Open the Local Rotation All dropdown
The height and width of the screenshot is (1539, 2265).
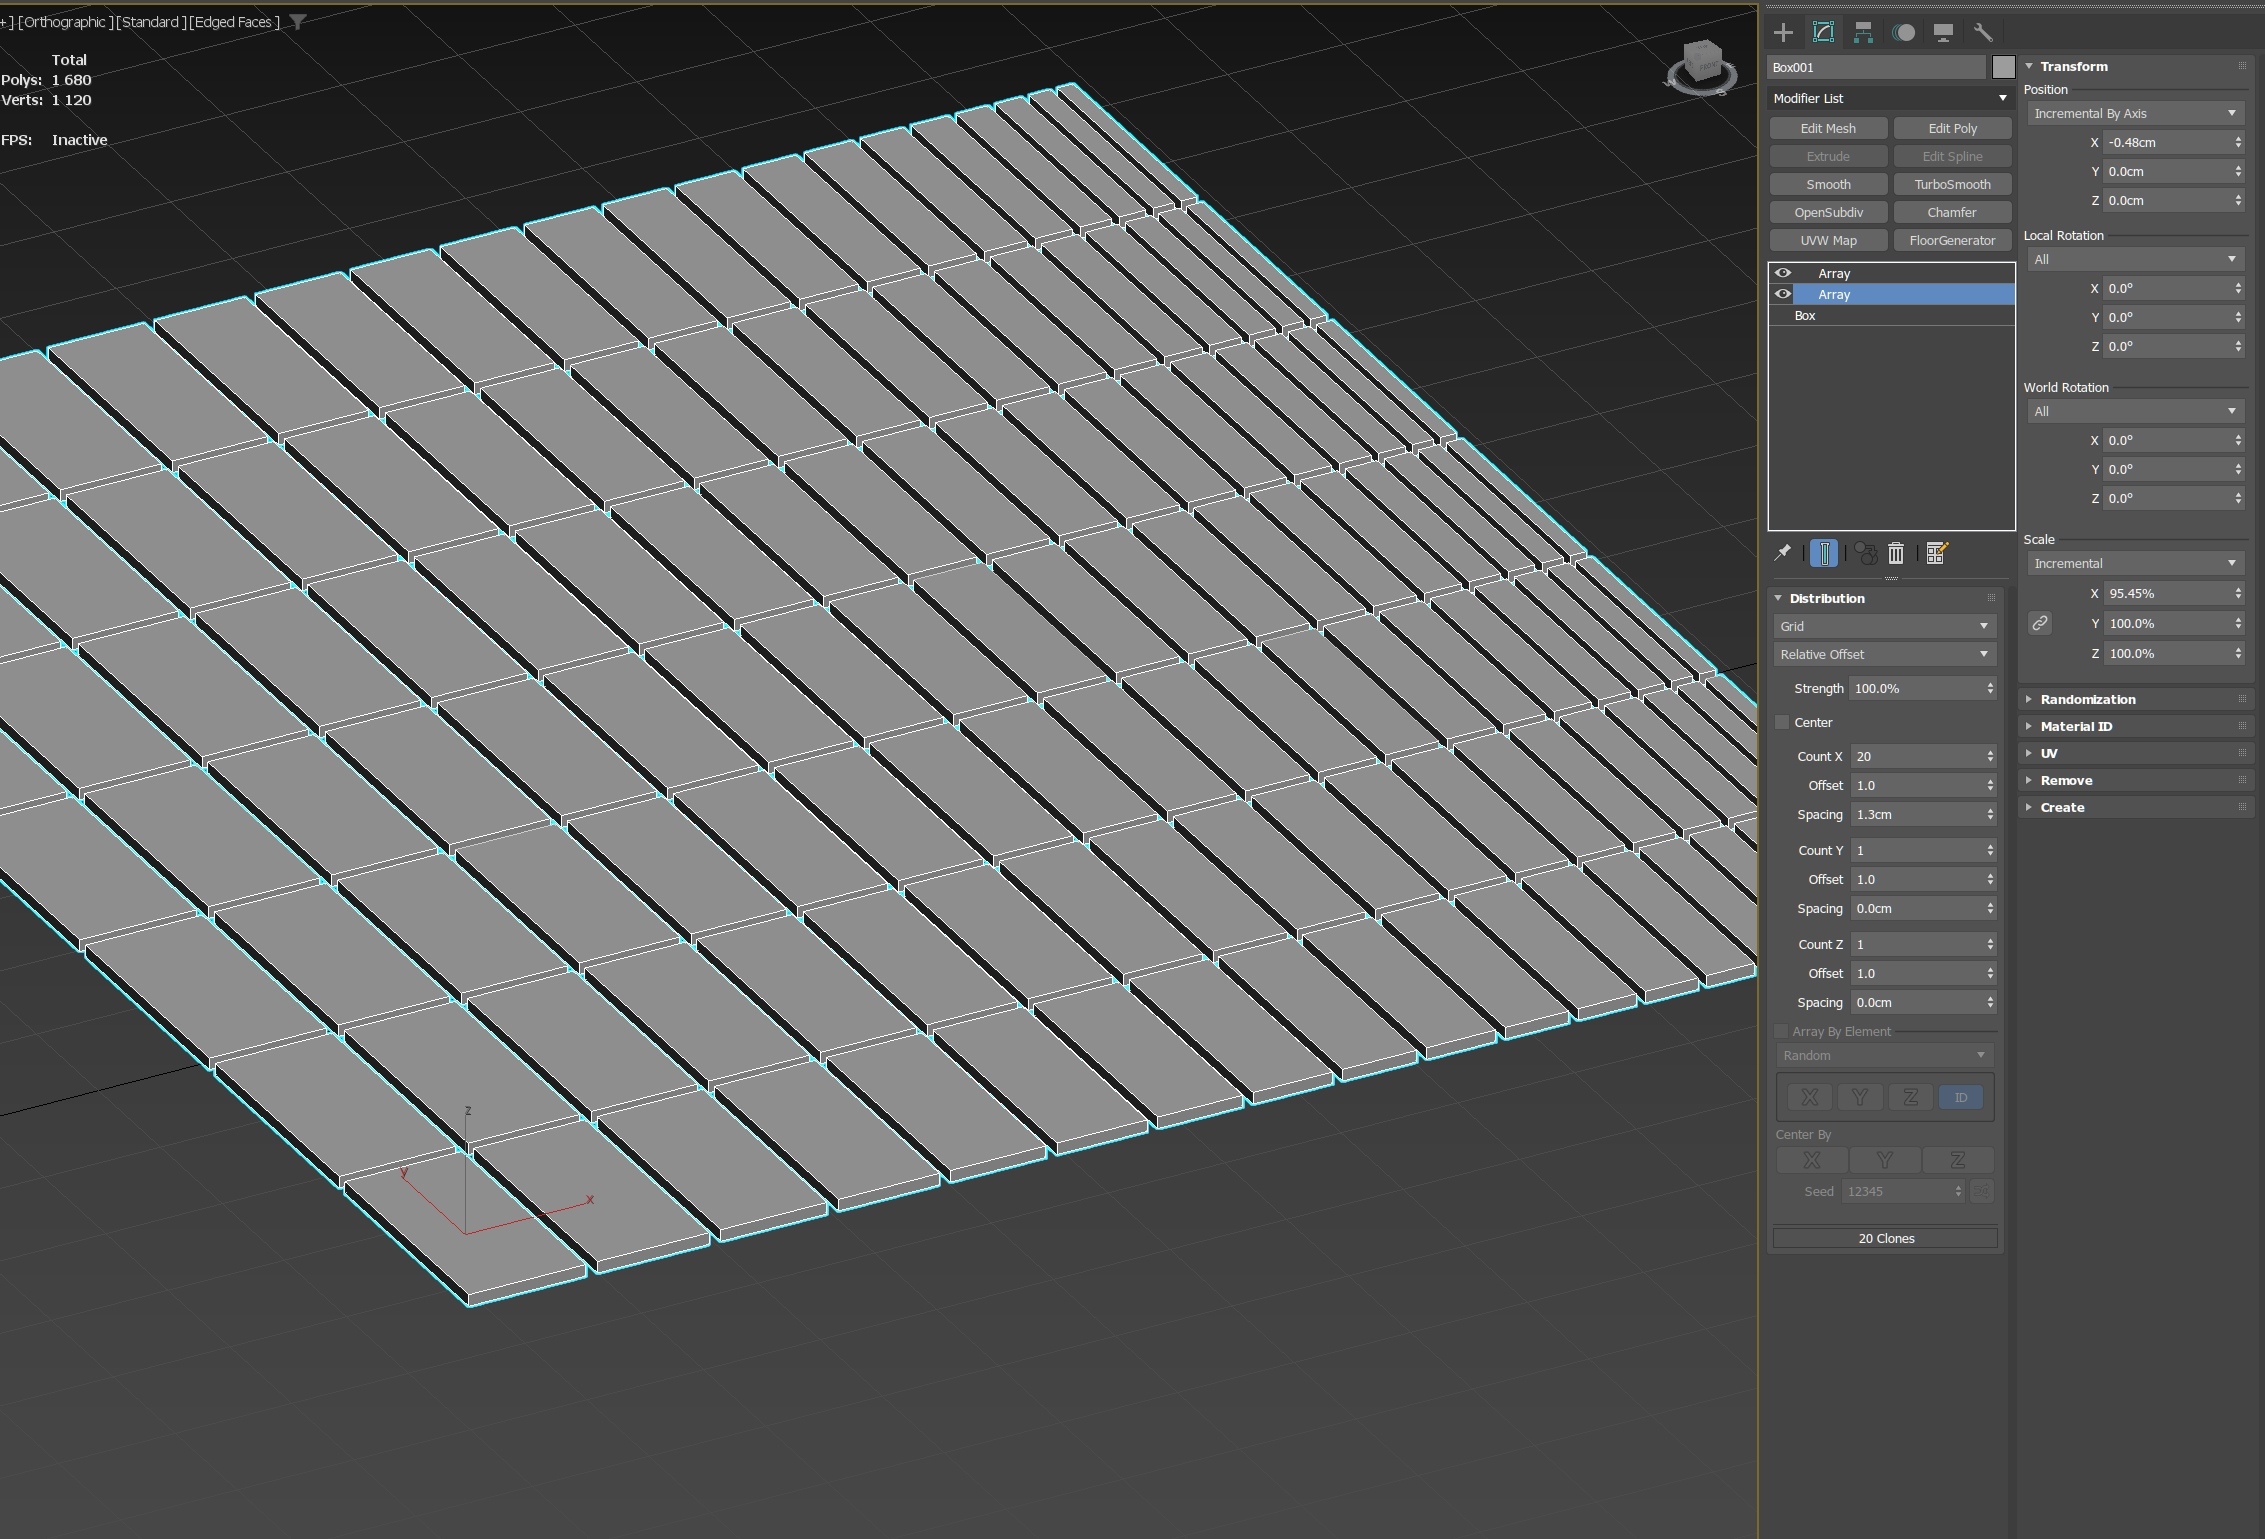click(2134, 259)
